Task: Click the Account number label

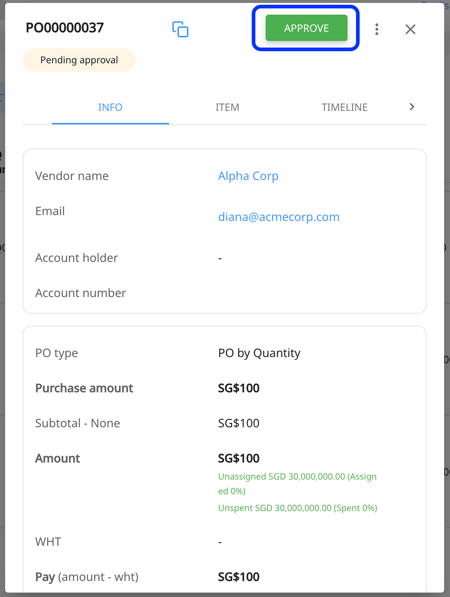Action: pos(80,293)
